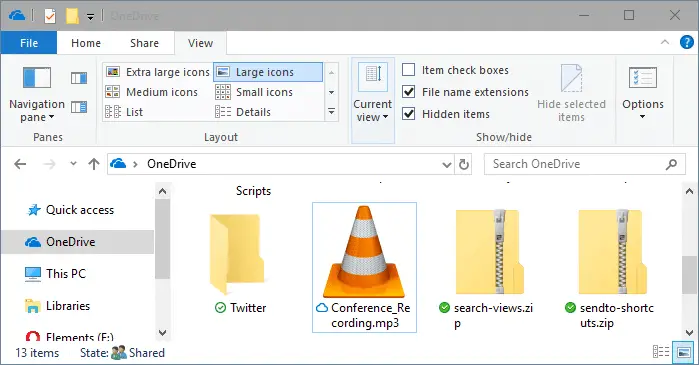Click the Options icon
The image size is (699, 365).
(x=642, y=78)
